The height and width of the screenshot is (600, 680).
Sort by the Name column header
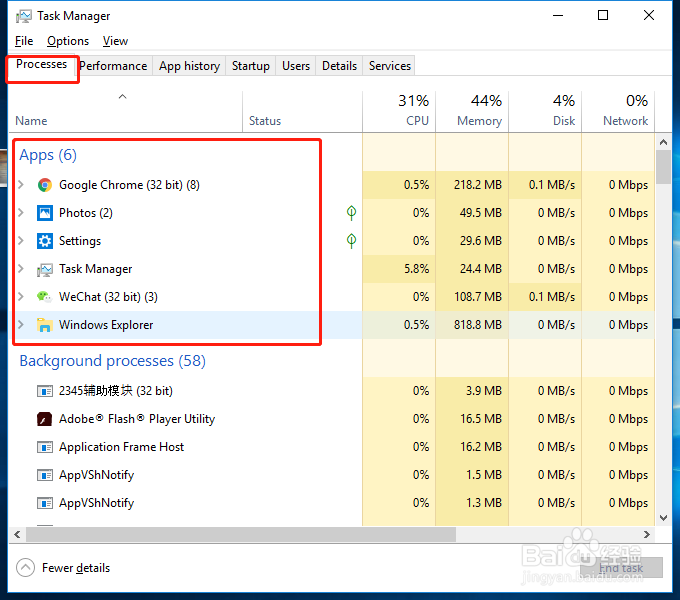pos(126,112)
